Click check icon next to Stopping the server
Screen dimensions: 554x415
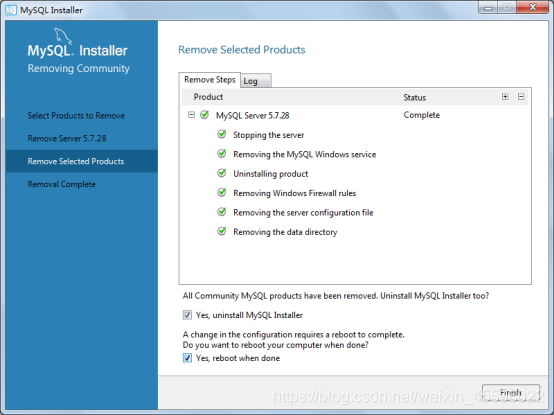coord(222,134)
